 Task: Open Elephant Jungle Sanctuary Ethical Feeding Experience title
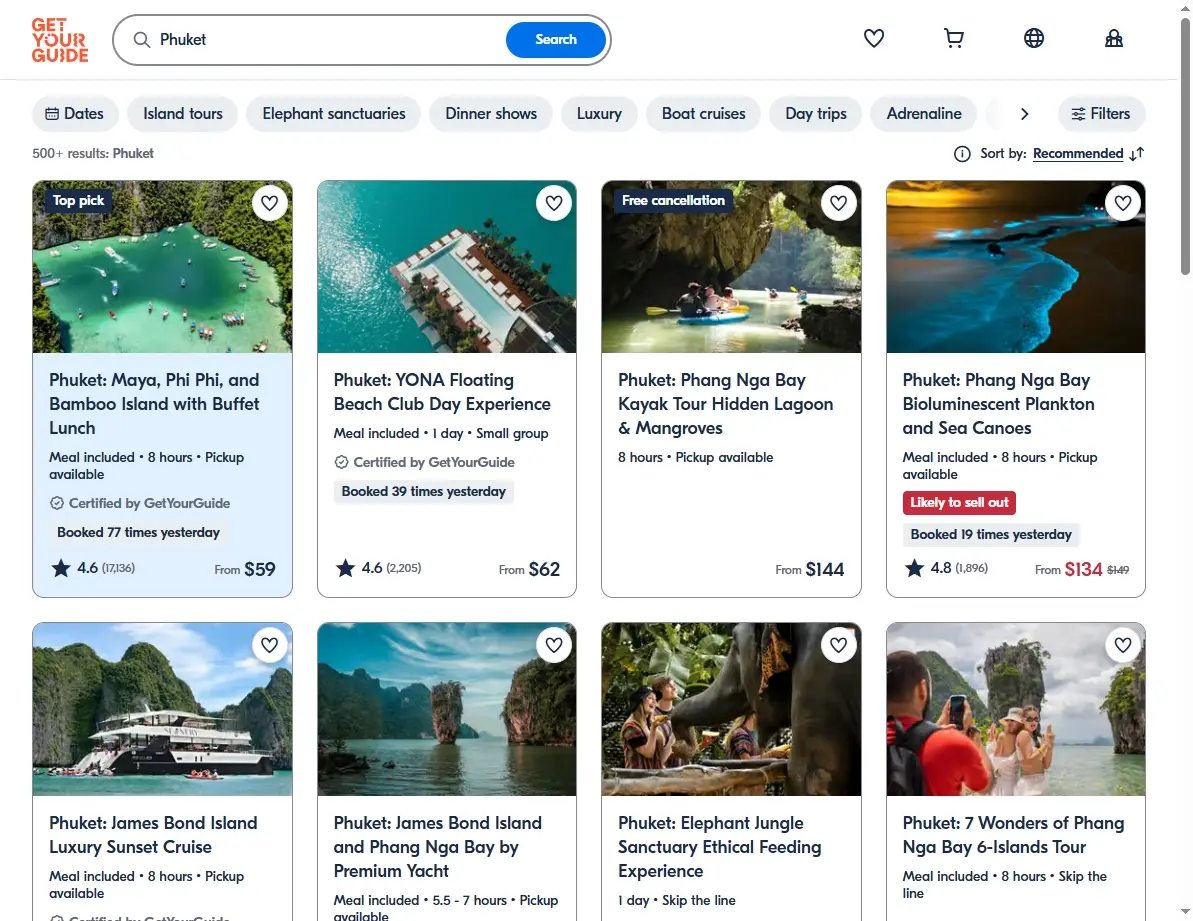(720, 846)
